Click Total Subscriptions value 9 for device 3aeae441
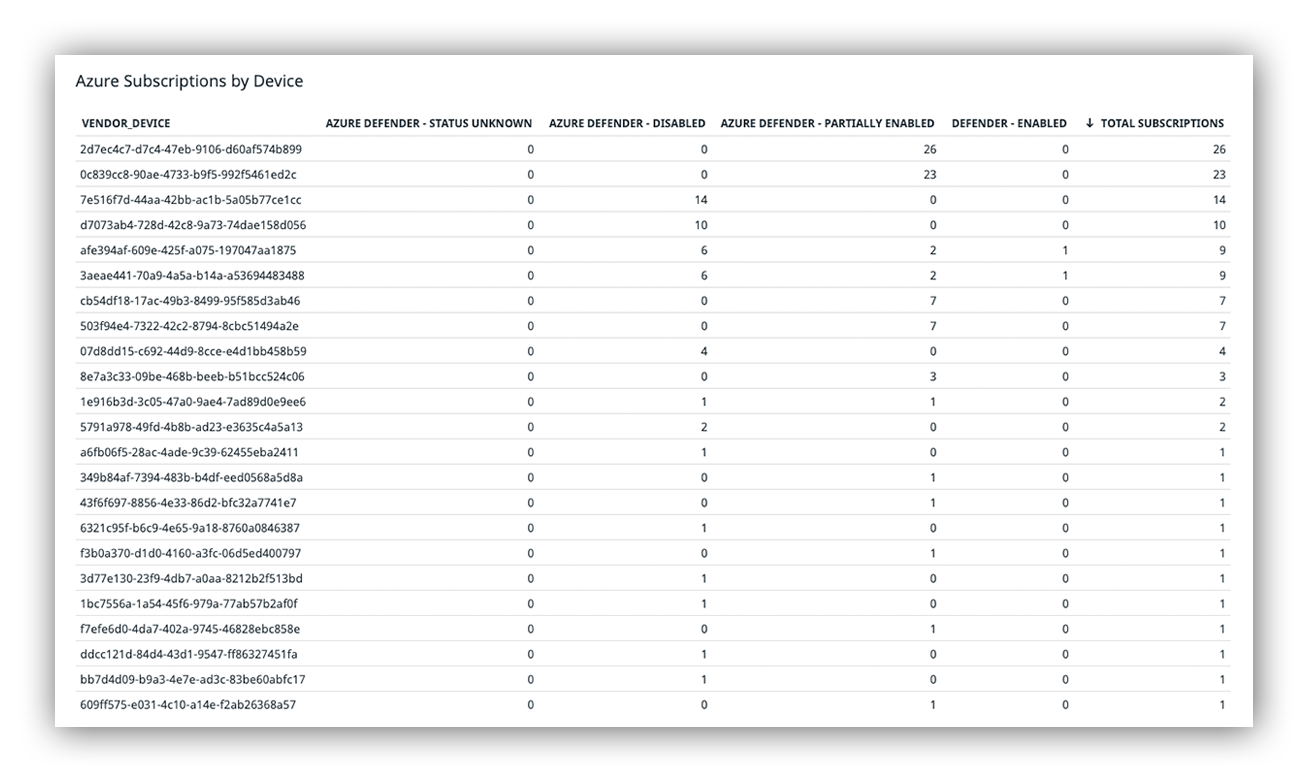The height and width of the screenshot is (782, 1308). [x=1222, y=276]
